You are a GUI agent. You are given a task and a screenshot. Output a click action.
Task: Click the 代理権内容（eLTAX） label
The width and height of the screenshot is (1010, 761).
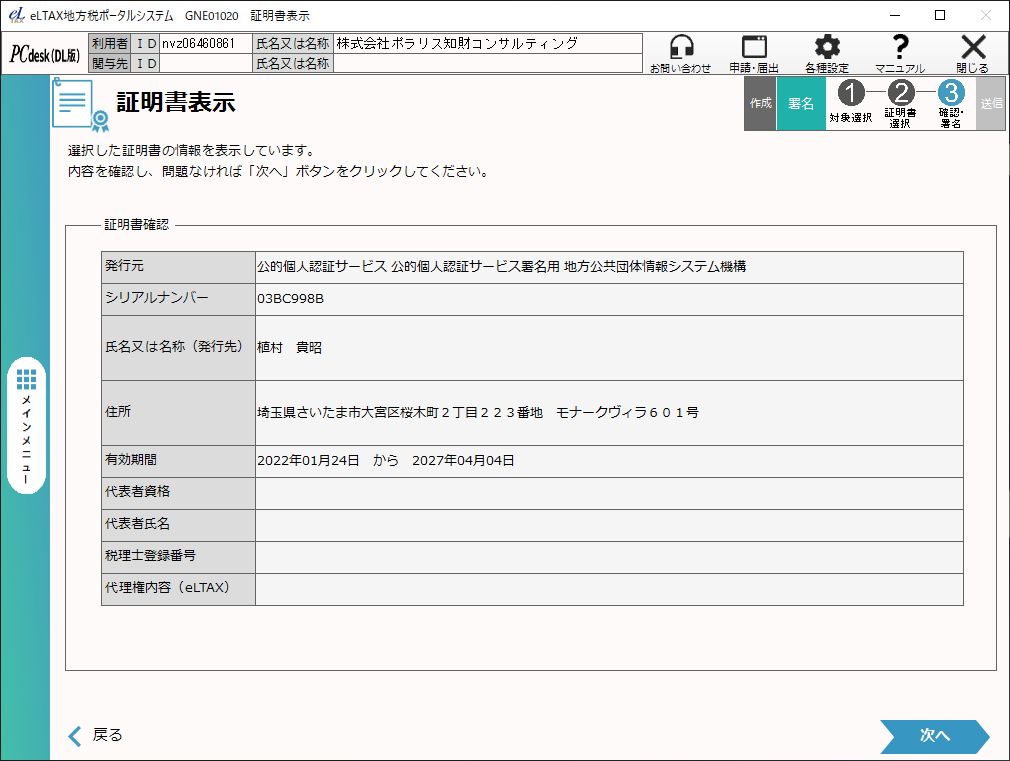point(178,589)
